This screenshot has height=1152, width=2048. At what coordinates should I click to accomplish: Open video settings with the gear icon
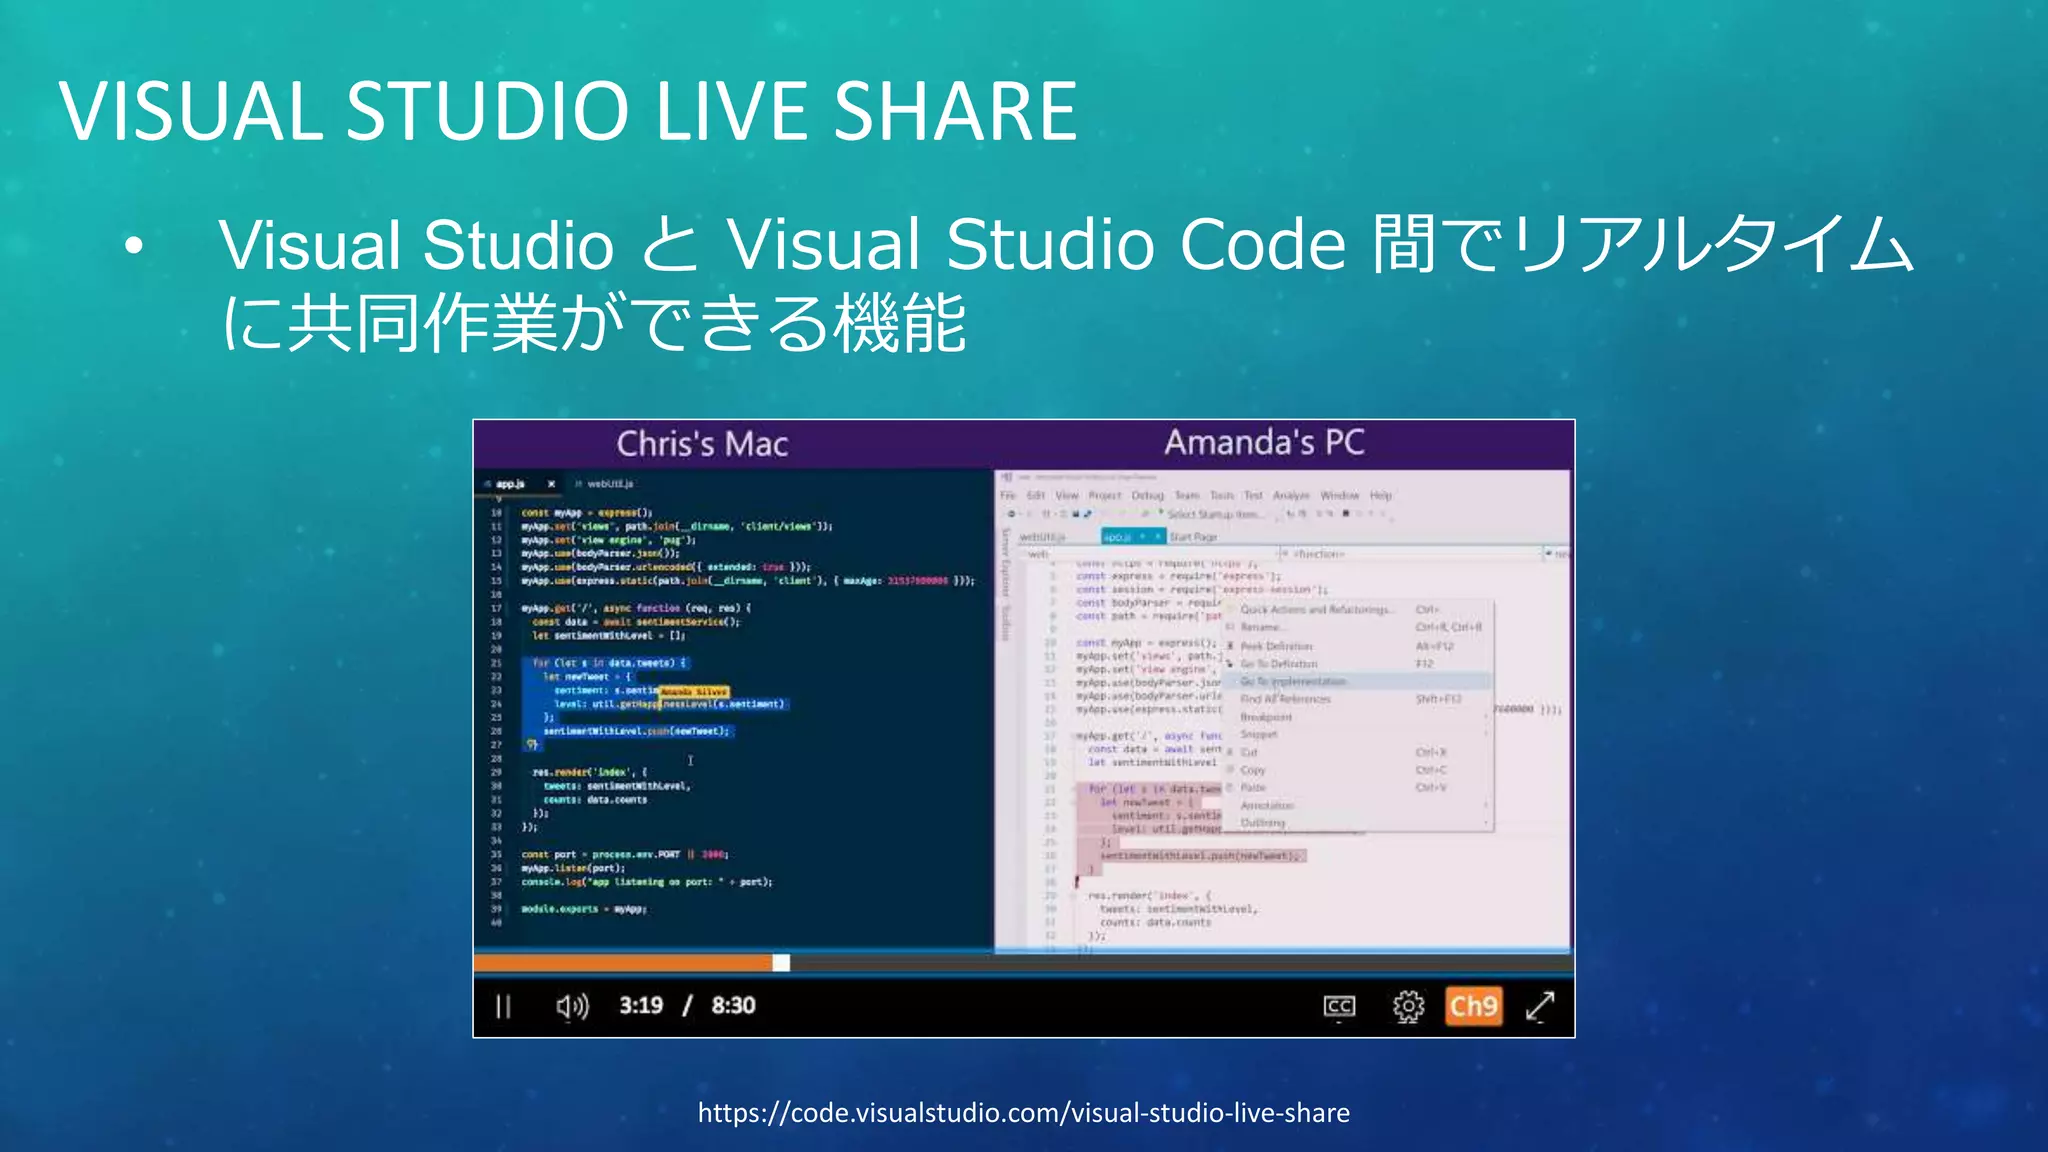[1408, 1006]
